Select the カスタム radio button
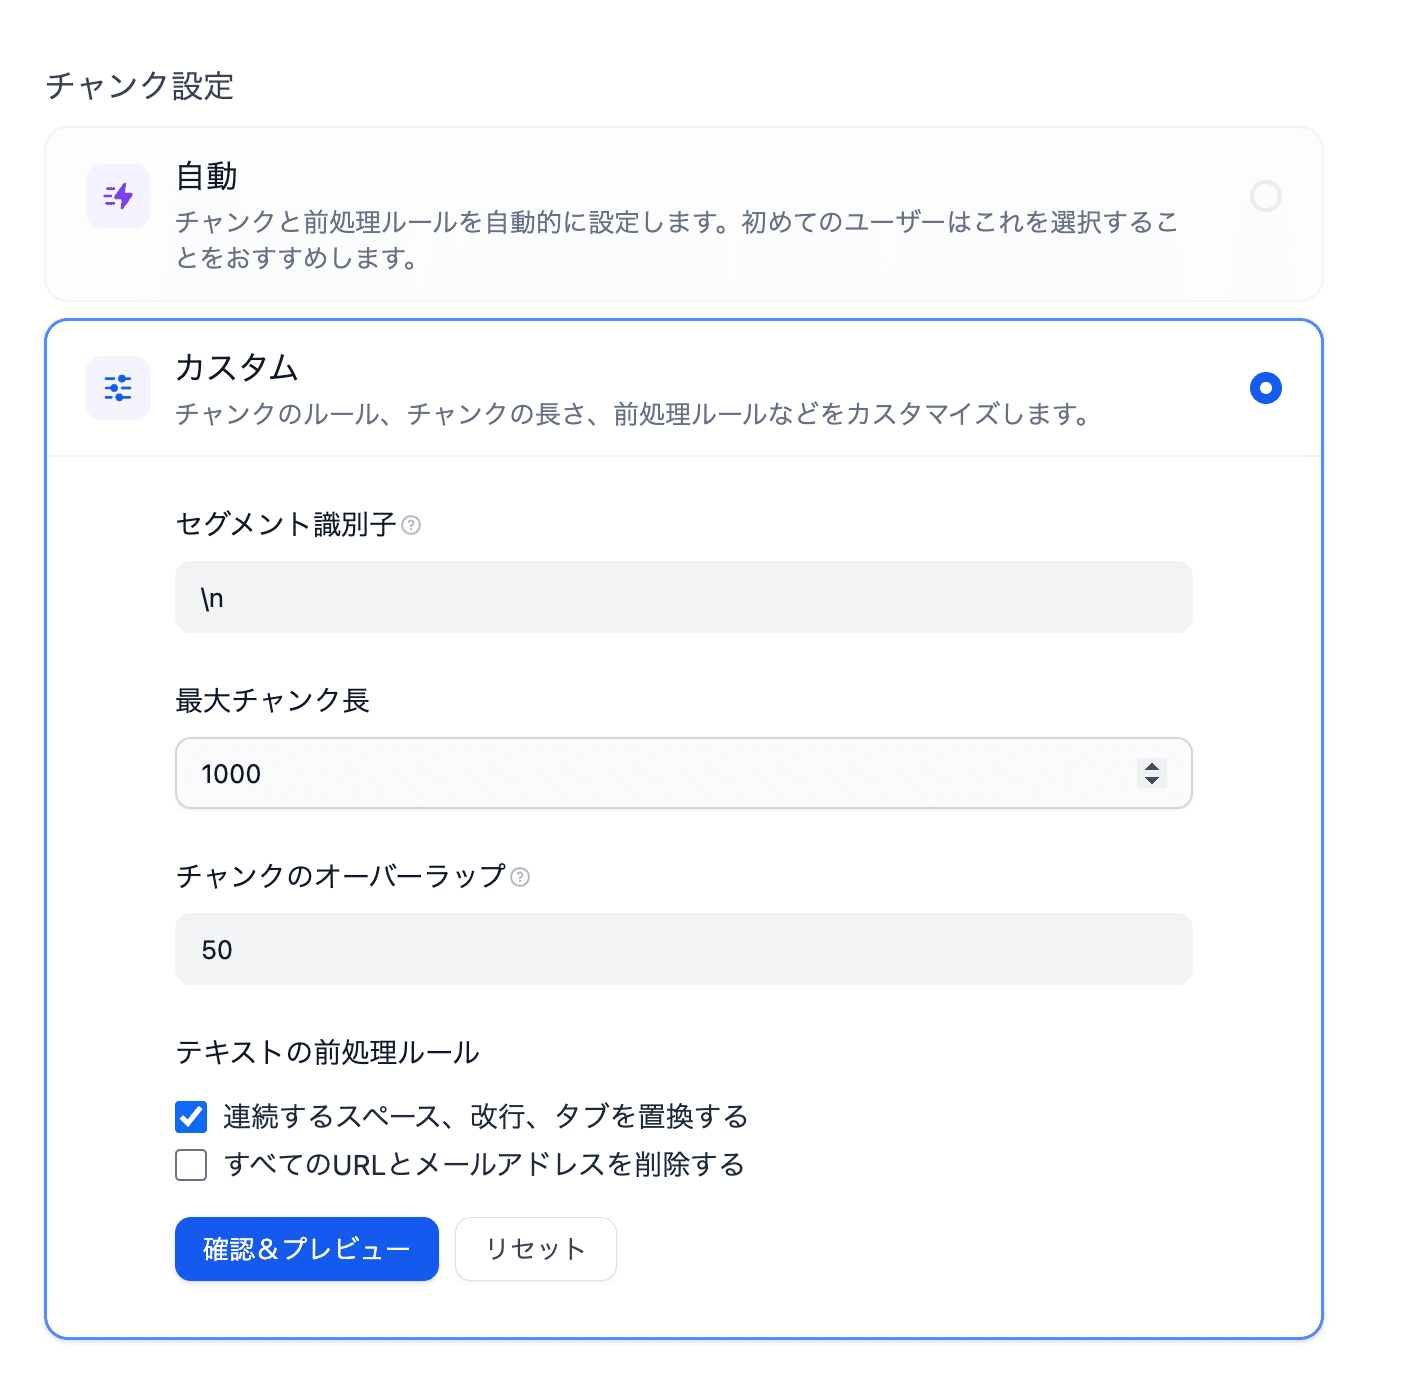Image resolution: width=1410 pixels, height=1386 pixels. click(x=1265, y=388)
